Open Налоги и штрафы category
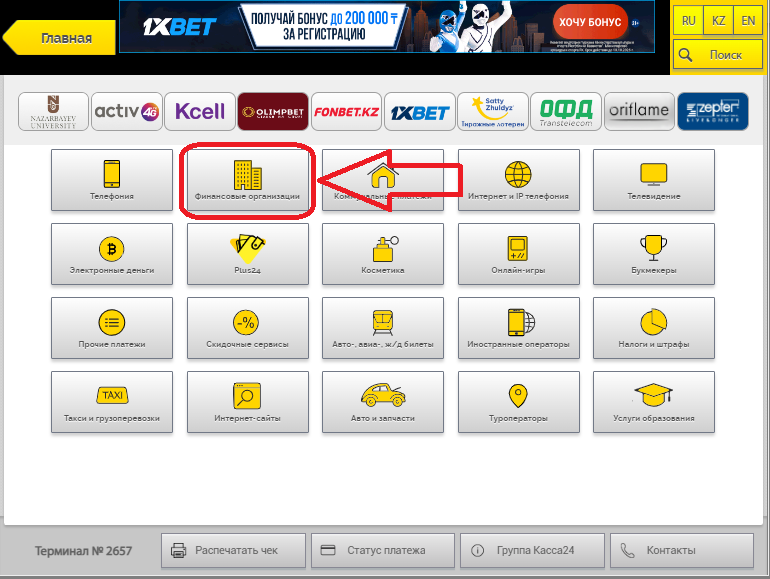The image size is (770, 579). 654,328
